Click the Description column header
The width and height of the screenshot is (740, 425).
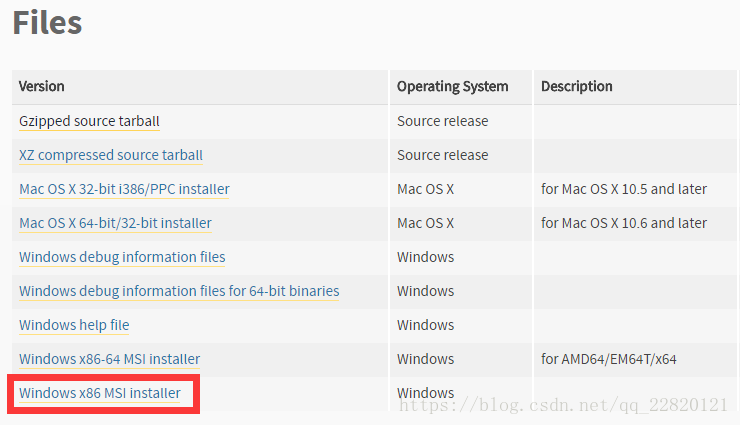(577, 87)
